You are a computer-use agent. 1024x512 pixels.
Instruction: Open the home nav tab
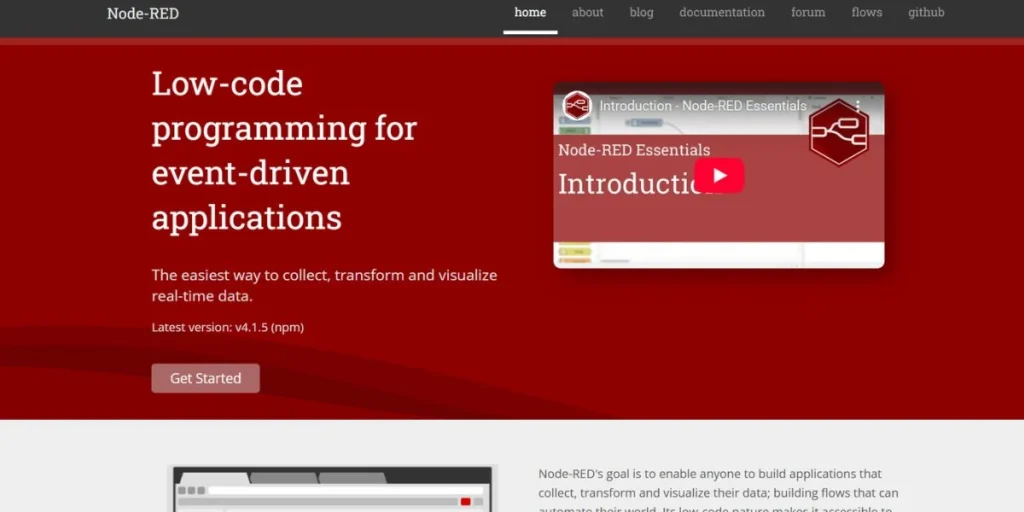[530, 13]
